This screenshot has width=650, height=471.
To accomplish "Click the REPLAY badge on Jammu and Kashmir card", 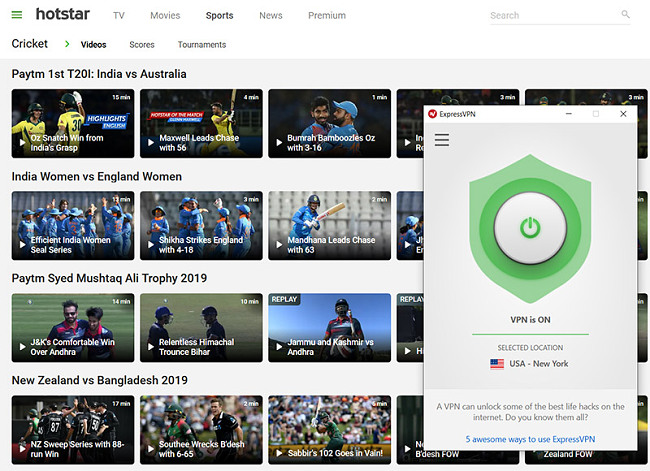I will tap(284, 299).
